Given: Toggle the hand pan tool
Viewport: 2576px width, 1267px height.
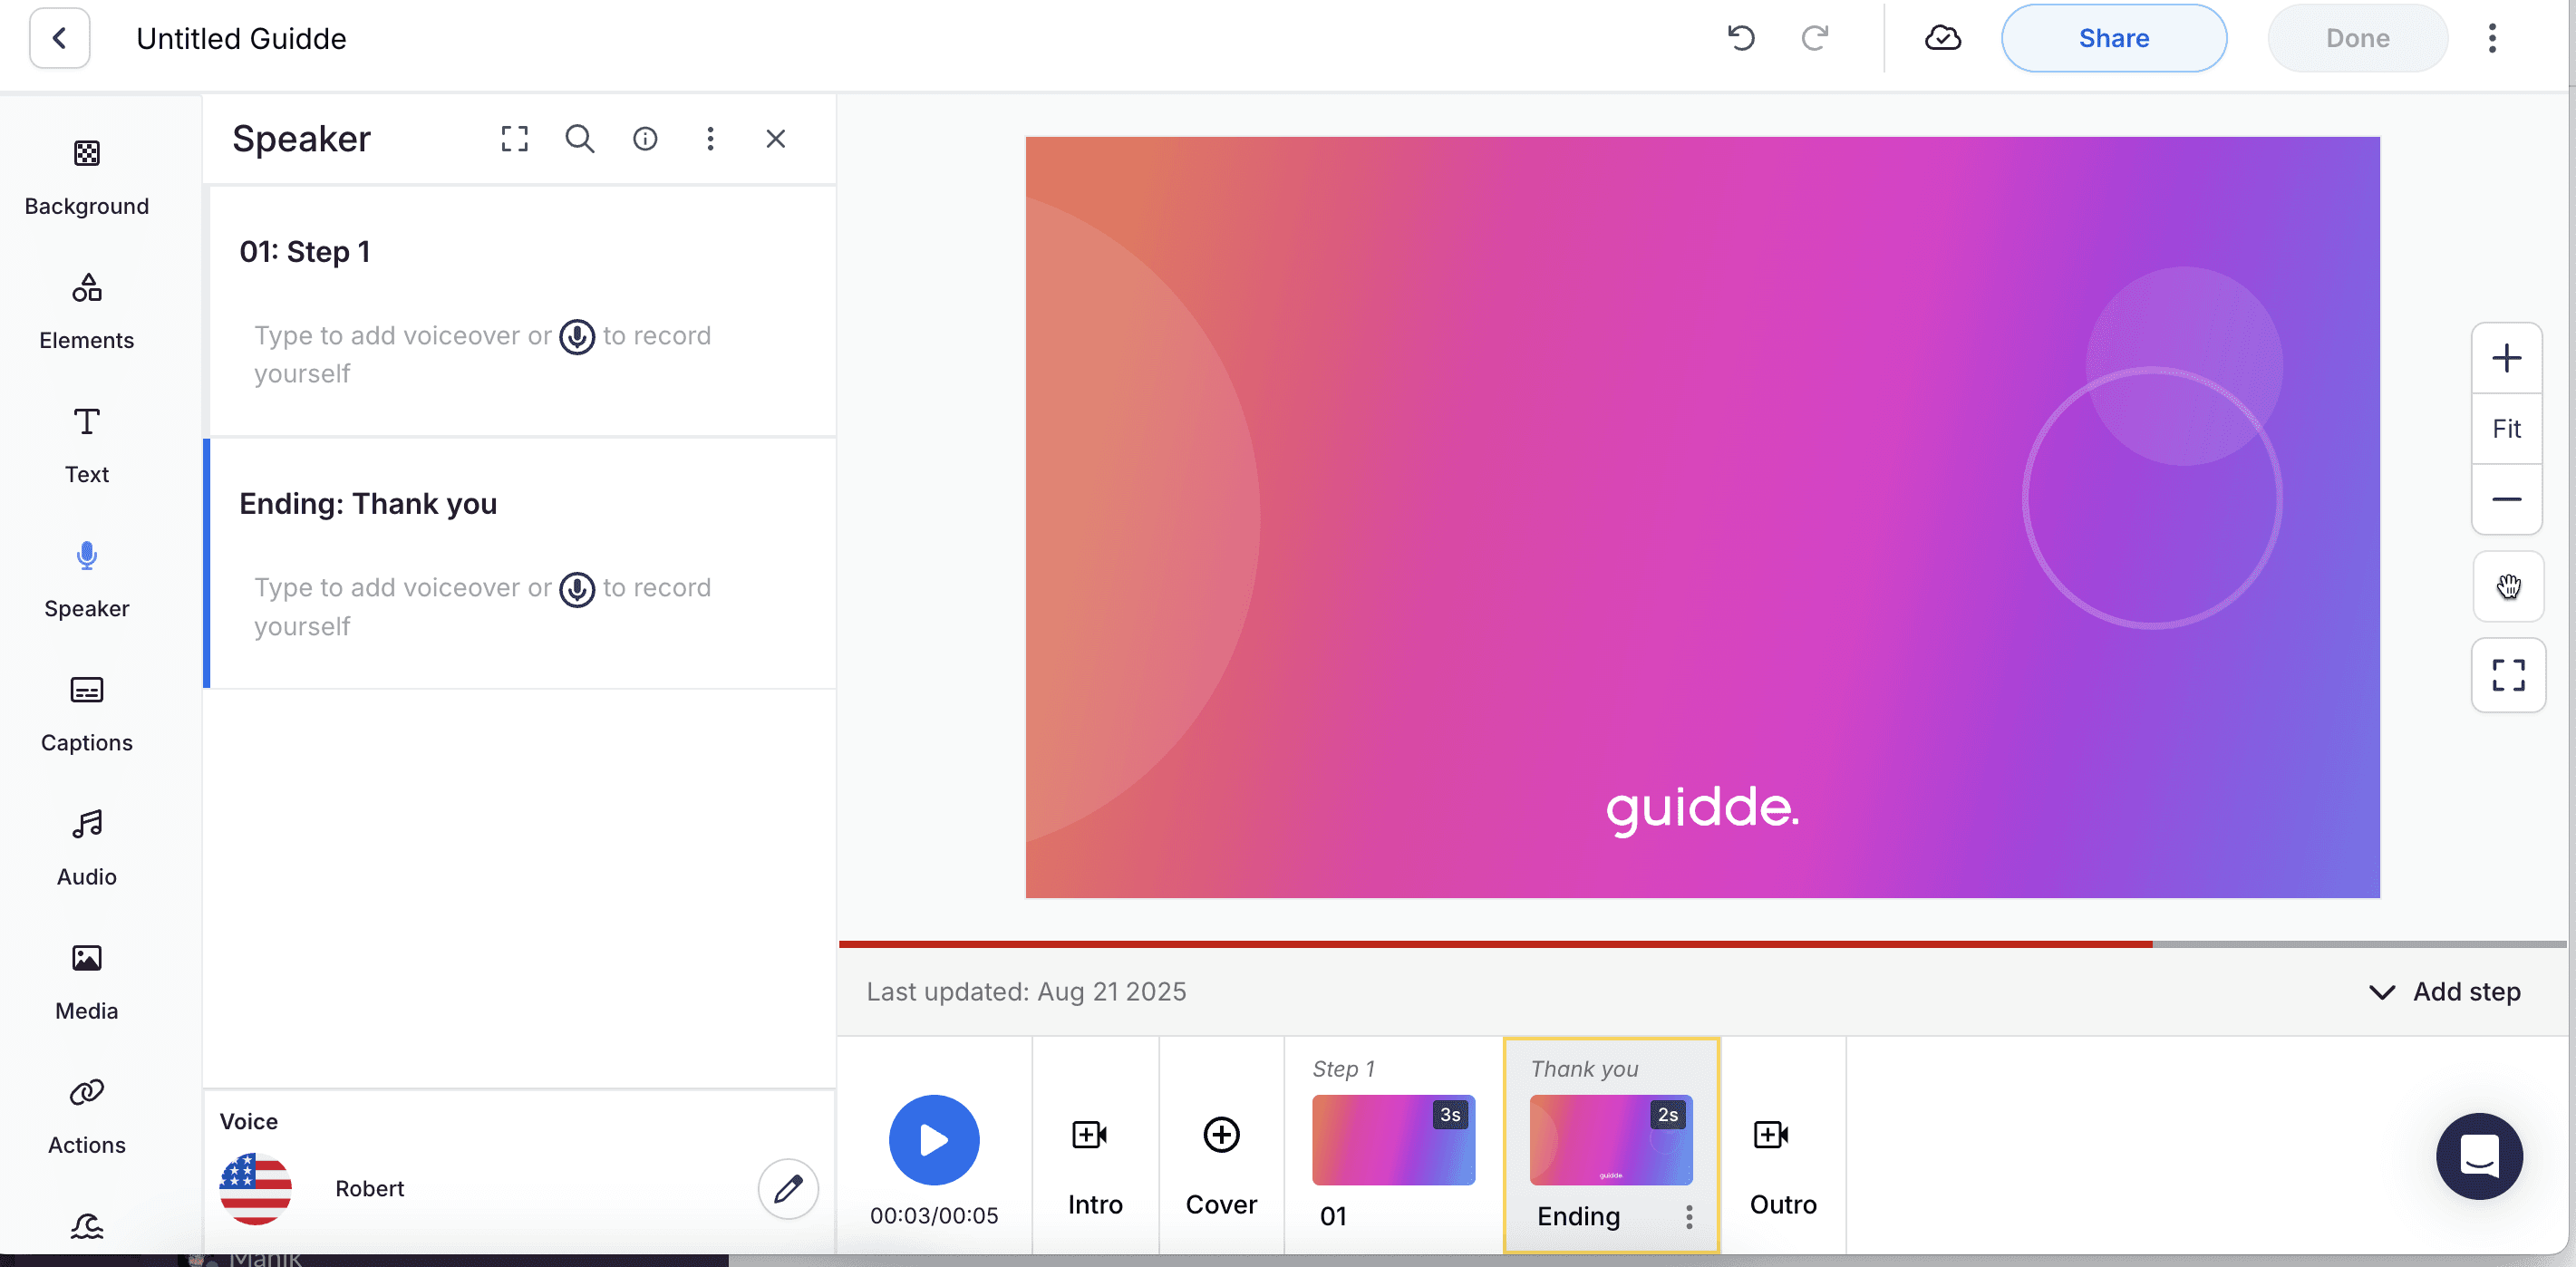Looking at the screenshot, I should click(2507, 587).
